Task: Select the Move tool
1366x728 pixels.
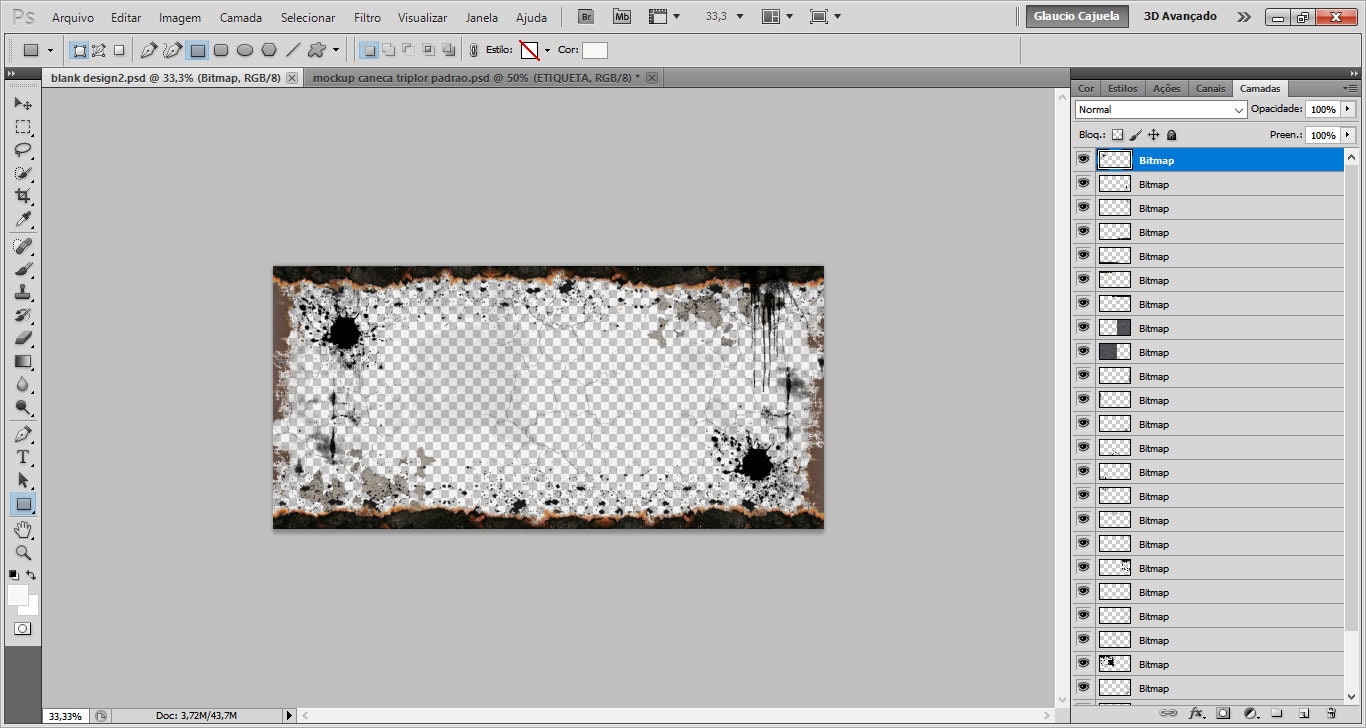Action: (22, 103)
